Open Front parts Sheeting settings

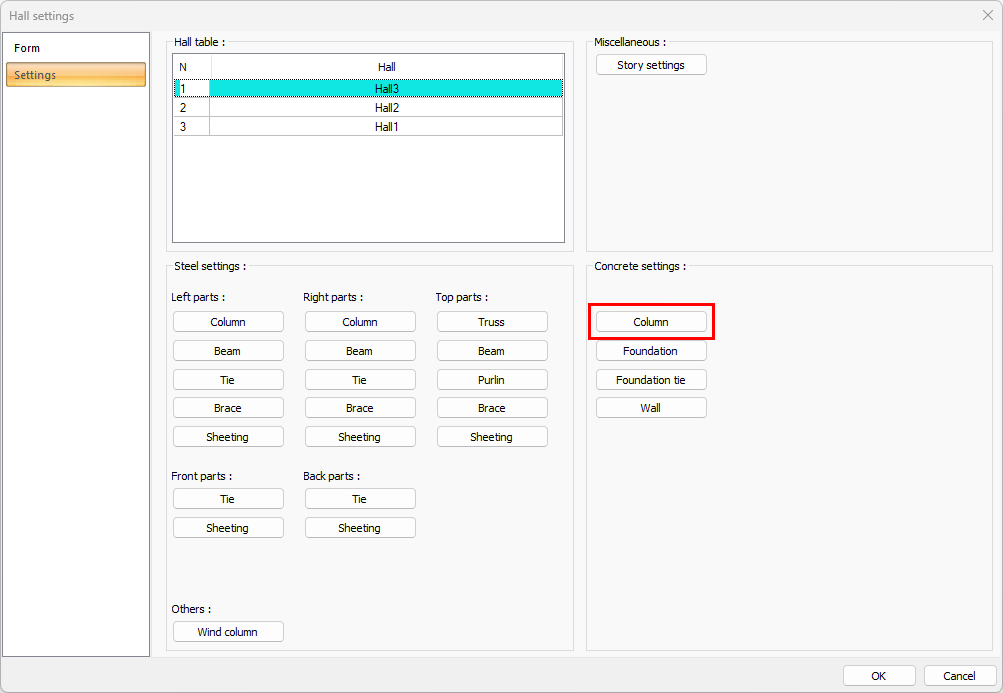[228, 528]
